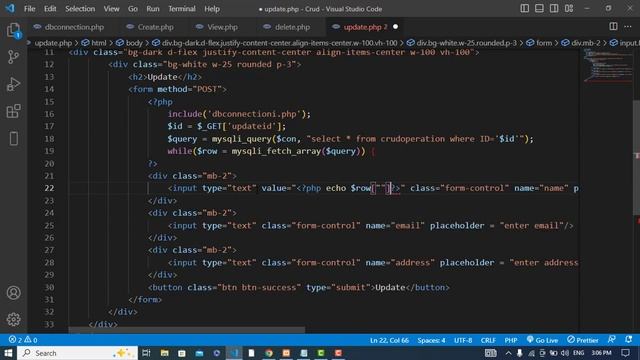Click the $id = $_GET['updateid'] line

tap(227, 126)
